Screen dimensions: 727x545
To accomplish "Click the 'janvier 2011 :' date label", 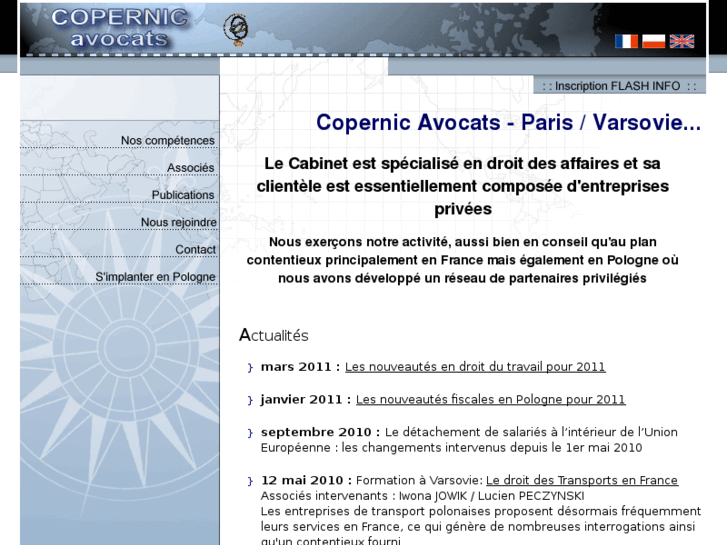I will 306,399.
